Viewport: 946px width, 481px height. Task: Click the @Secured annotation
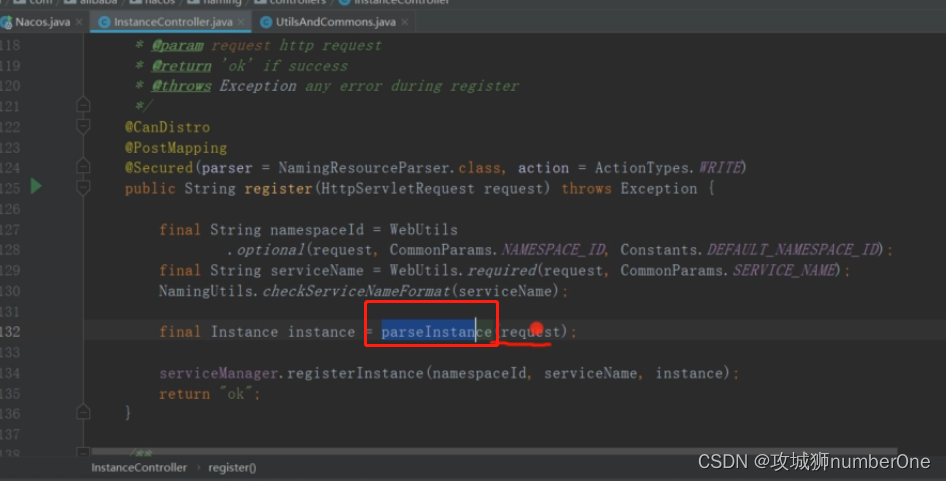tap(159, 168)
